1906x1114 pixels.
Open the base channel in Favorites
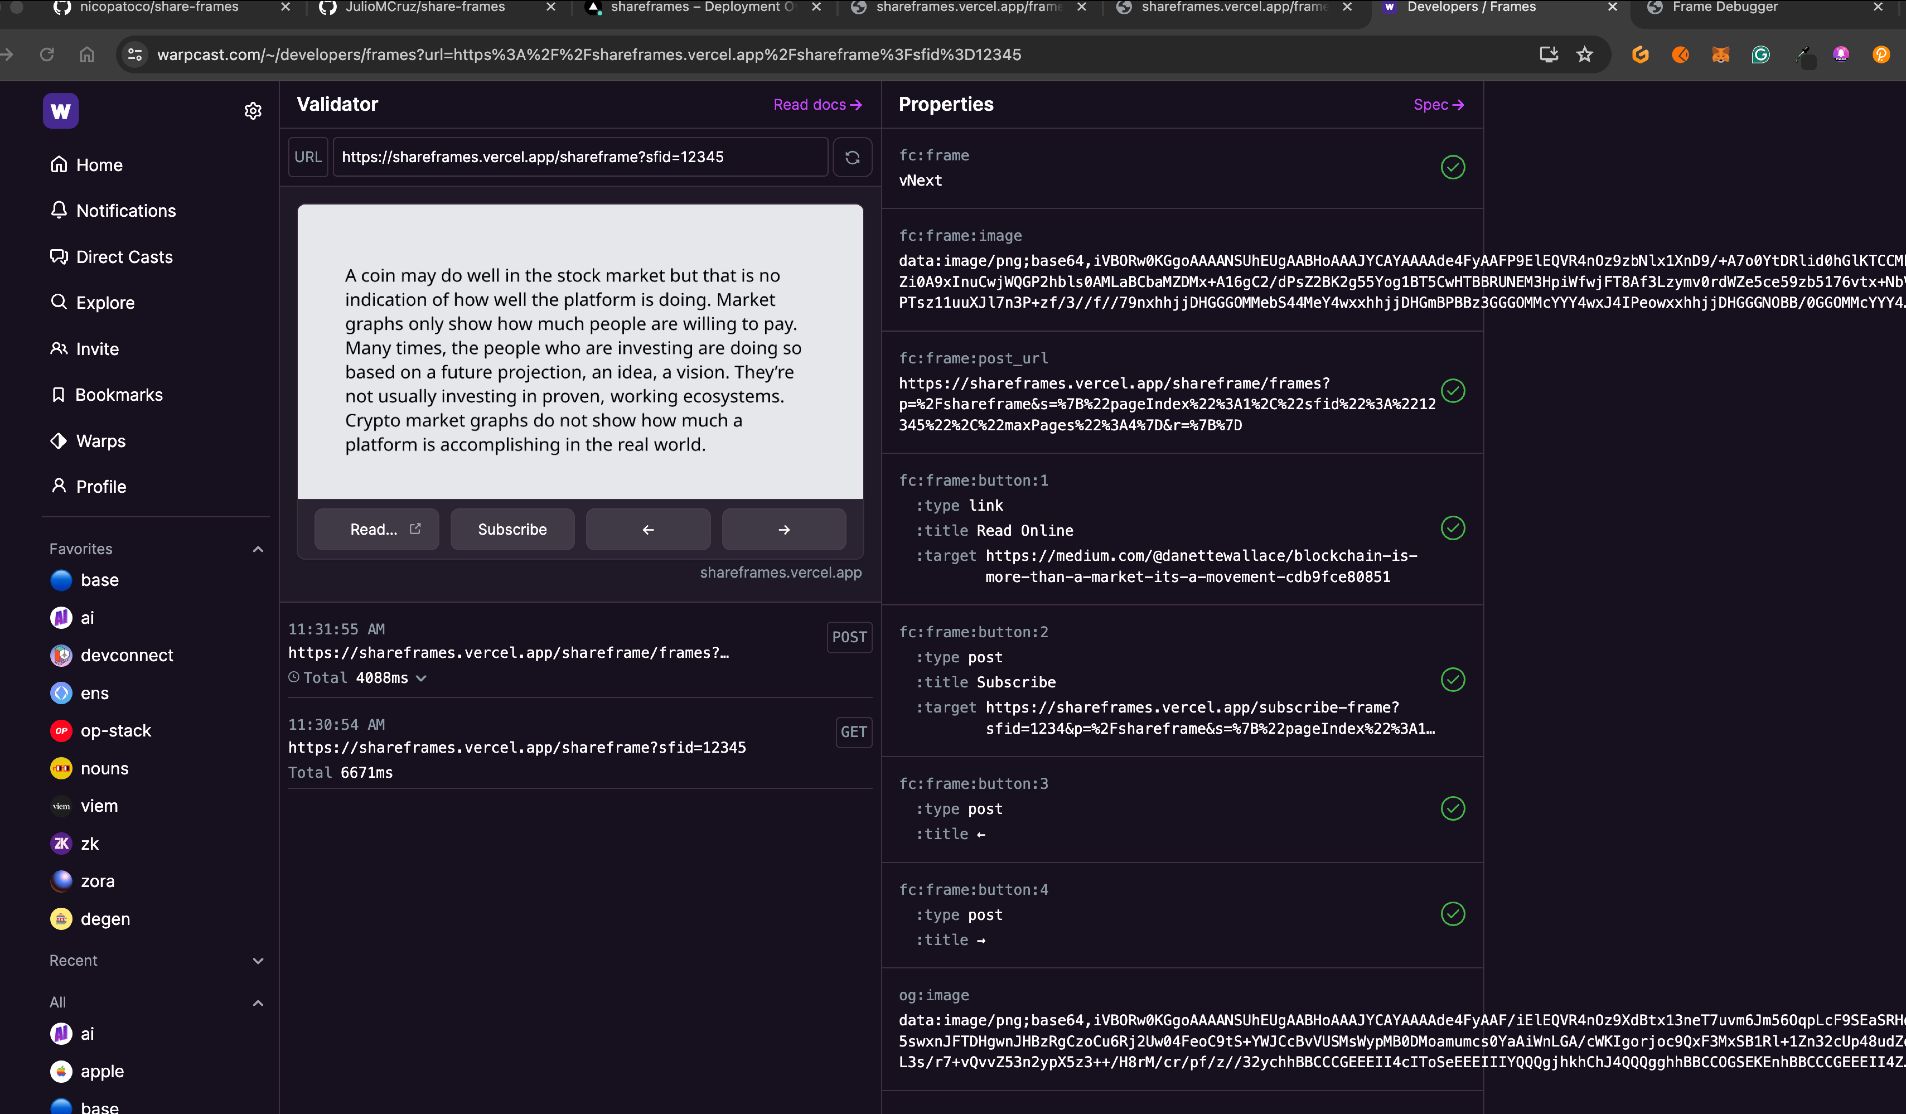[x=85, y=580]
